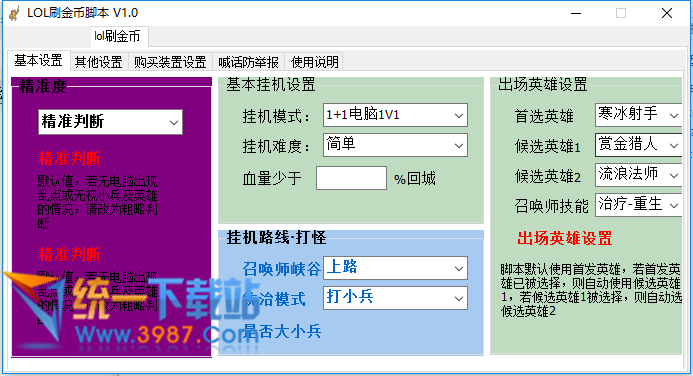Click the 挂机难度： label
Screen dimensions: 693x376
point(276,146)
